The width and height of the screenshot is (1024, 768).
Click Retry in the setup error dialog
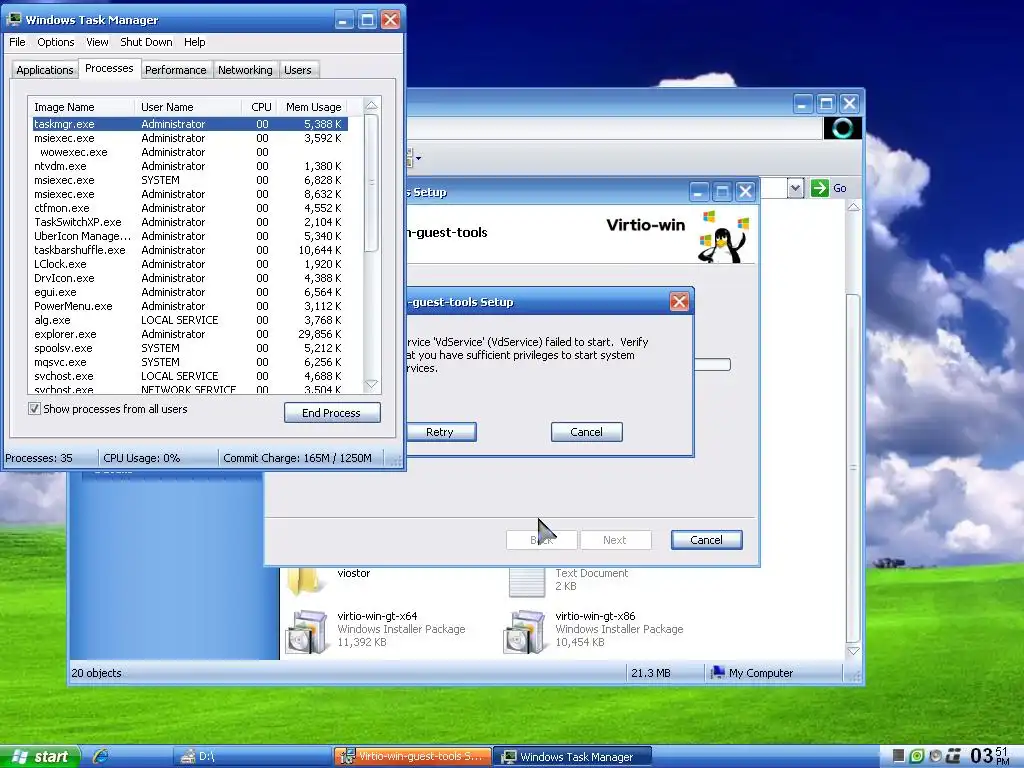[x=440, y=432]
